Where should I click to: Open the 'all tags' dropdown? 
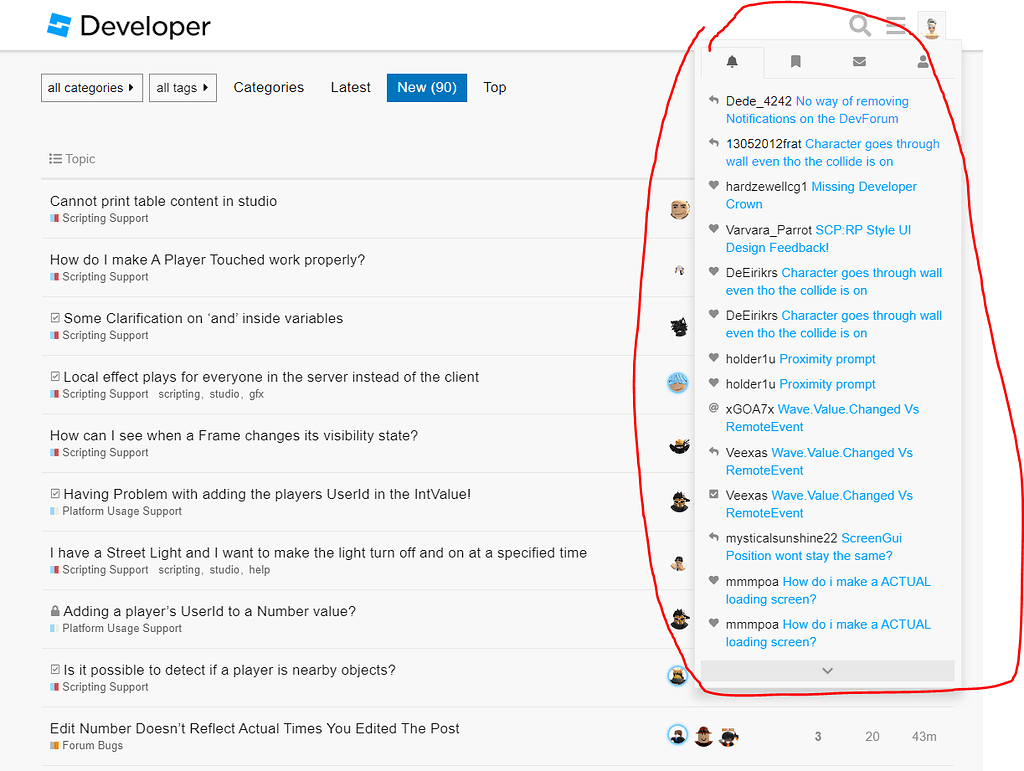tap(182, 87)
